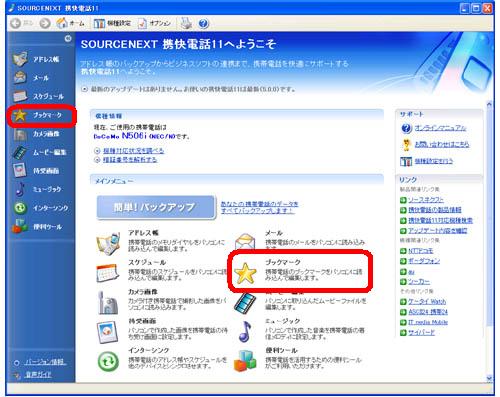Click the scrollbar up arrow on the right
Image resolution: width=500 pixels, height=397 pixels.
coord(489,104)
